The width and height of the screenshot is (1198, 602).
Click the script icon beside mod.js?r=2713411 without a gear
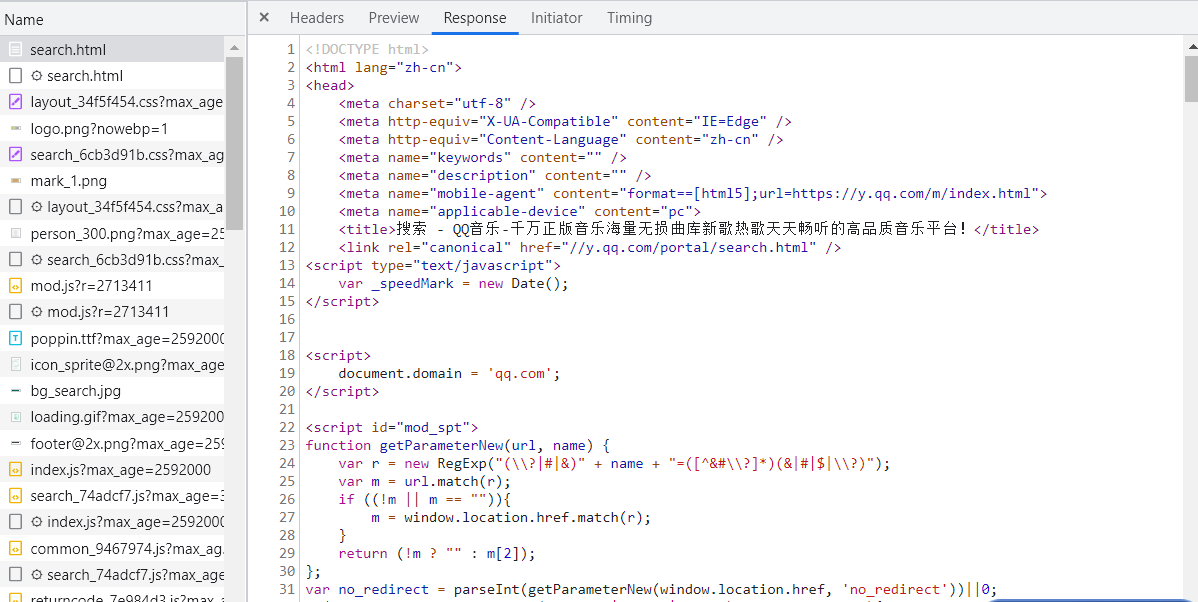pos(15,286)
